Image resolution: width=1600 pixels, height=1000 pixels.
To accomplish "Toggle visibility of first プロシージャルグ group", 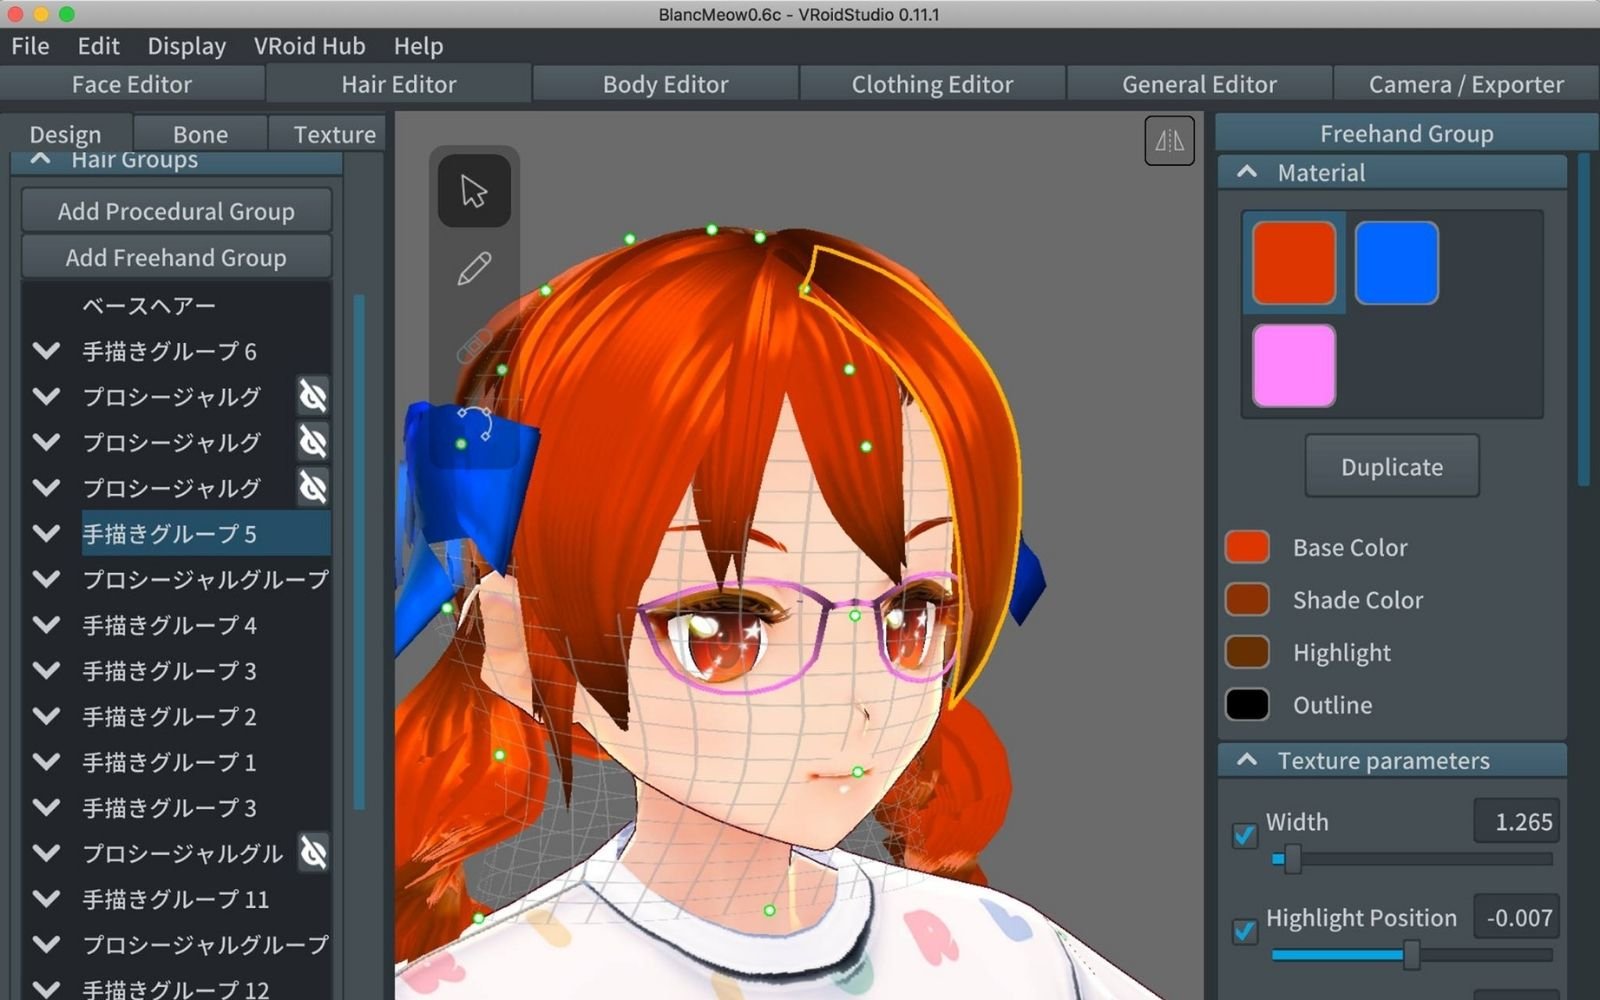I will point(312,396).
